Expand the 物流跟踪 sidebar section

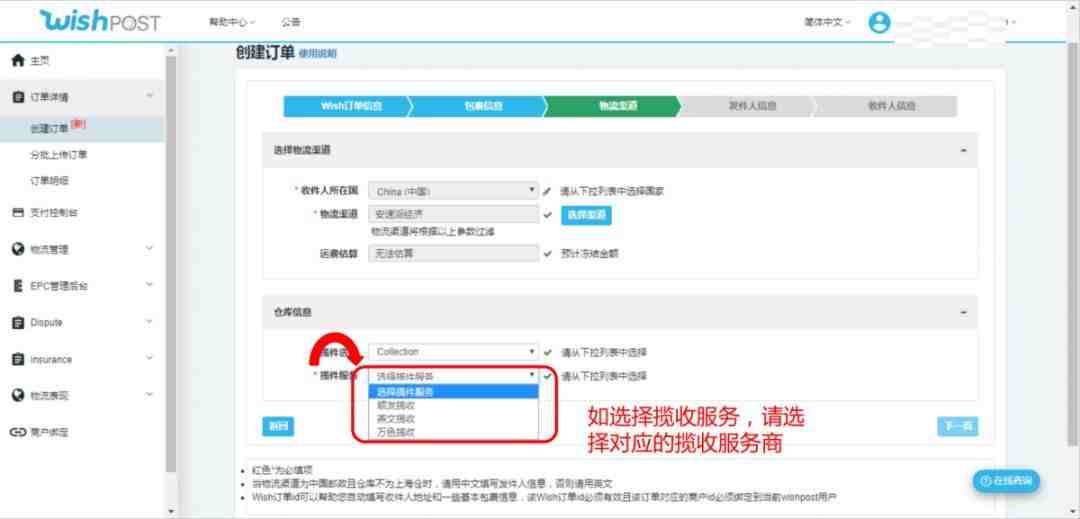pyautogui.click(x=149, y=394)
